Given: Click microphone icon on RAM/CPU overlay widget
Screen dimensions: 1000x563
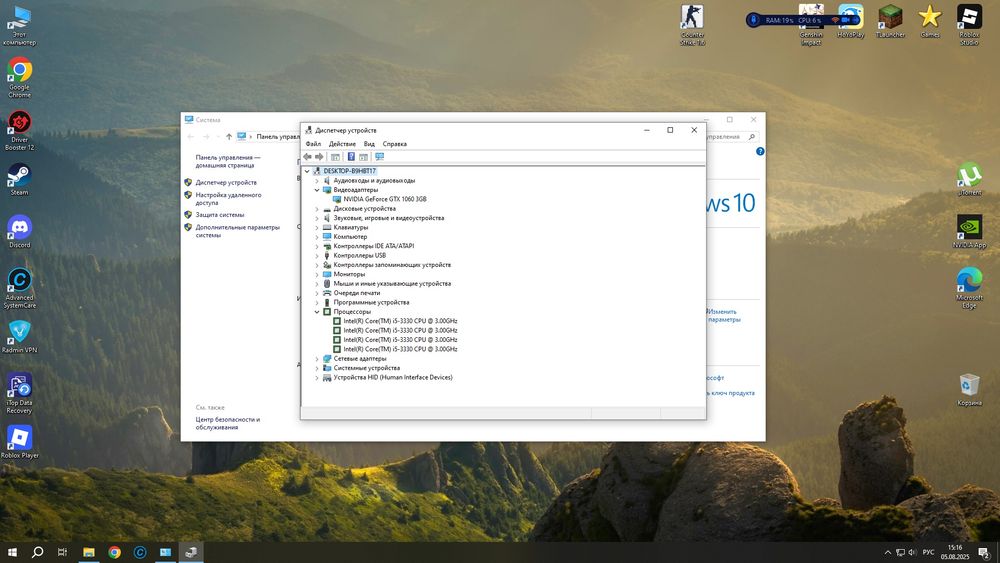Looking at the screenshot, I should pyautogui.click(x=754, y=20).
